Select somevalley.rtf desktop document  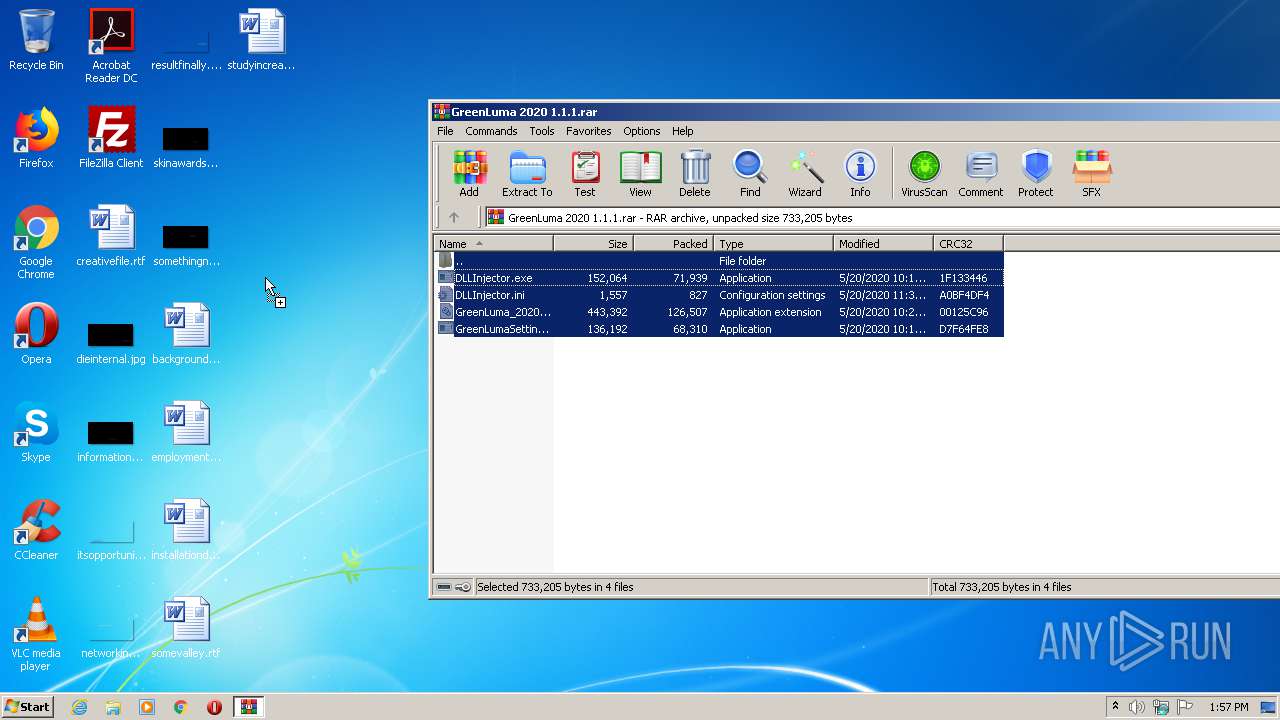[186, 628]
